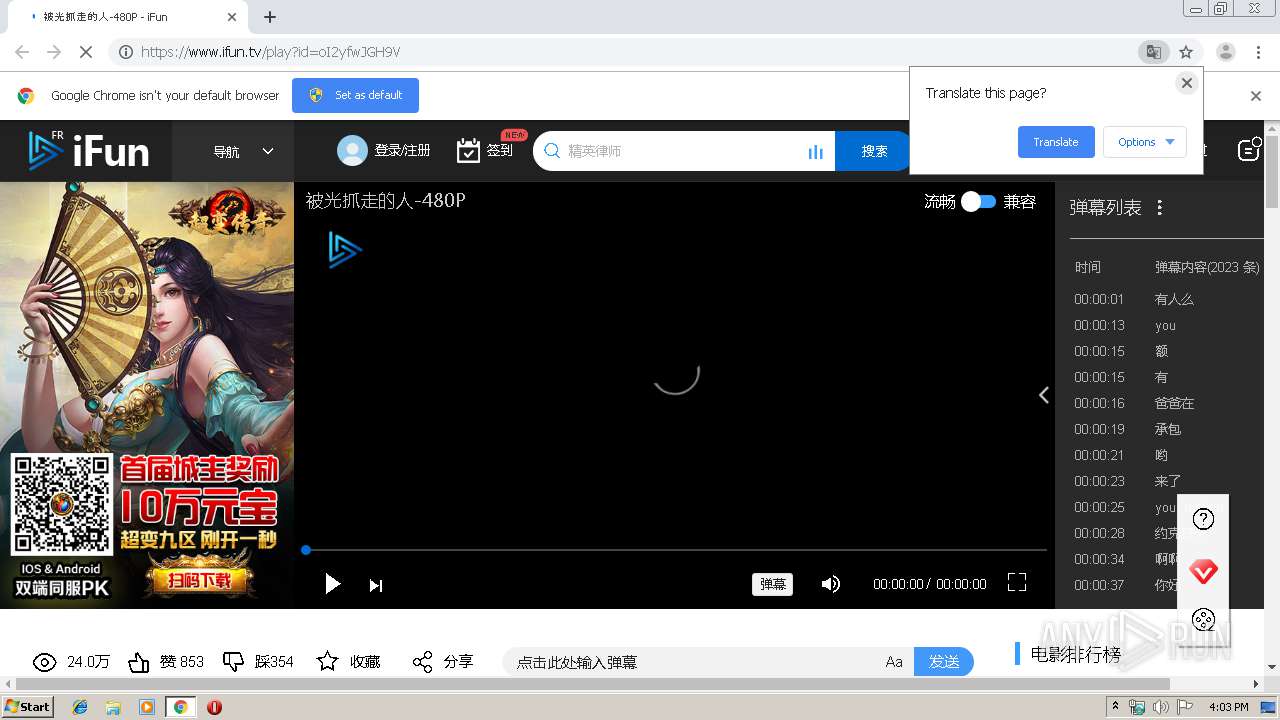This screenshot has width=1280, height=720.
Task: Enter fullscreen mode
Action: point(1017,582)
